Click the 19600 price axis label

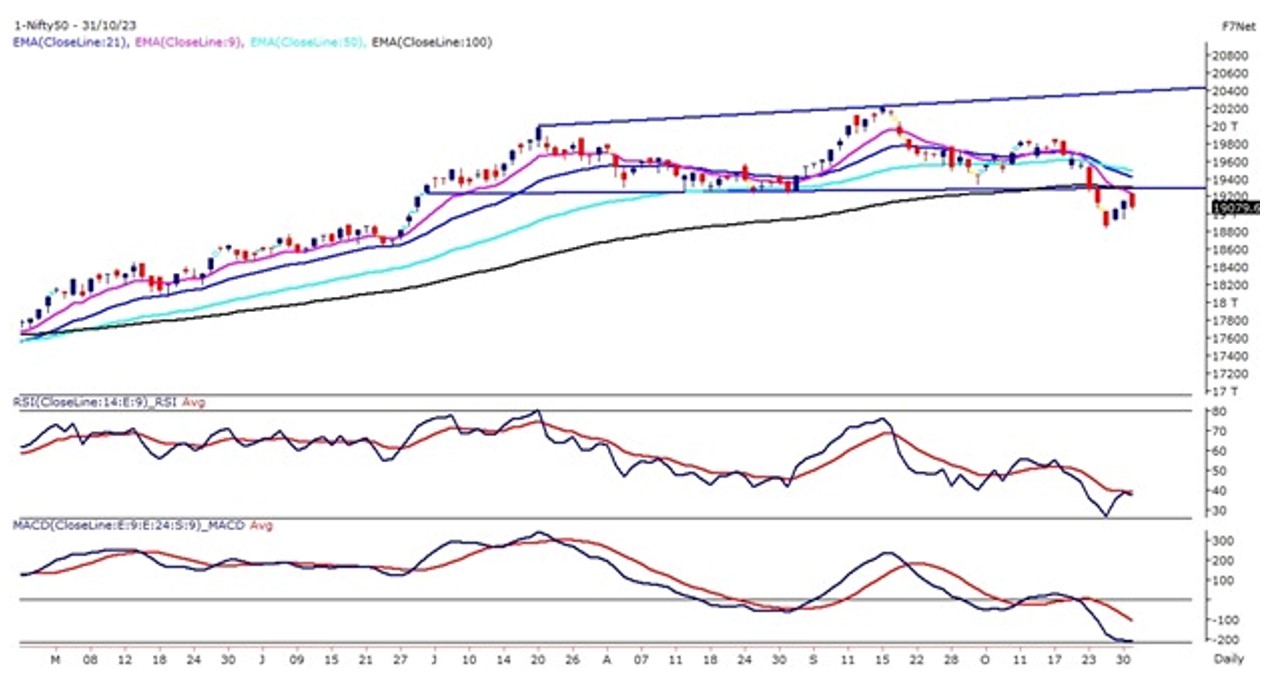[x=1232, y=162]
